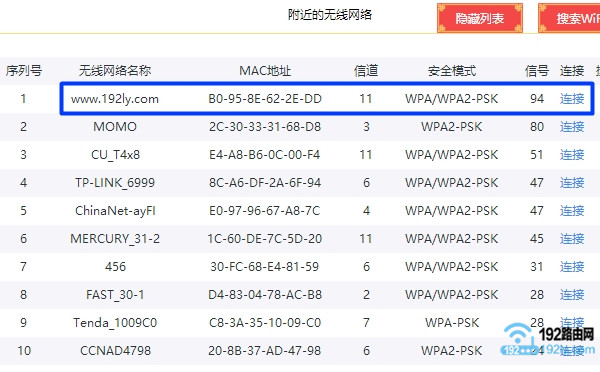Click the 附近的无线网络 title

(330, 15)
